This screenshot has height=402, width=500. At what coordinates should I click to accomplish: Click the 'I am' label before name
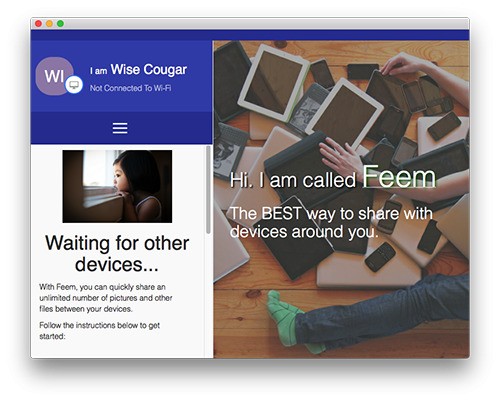pyautogui.click(x=98, y=71)
